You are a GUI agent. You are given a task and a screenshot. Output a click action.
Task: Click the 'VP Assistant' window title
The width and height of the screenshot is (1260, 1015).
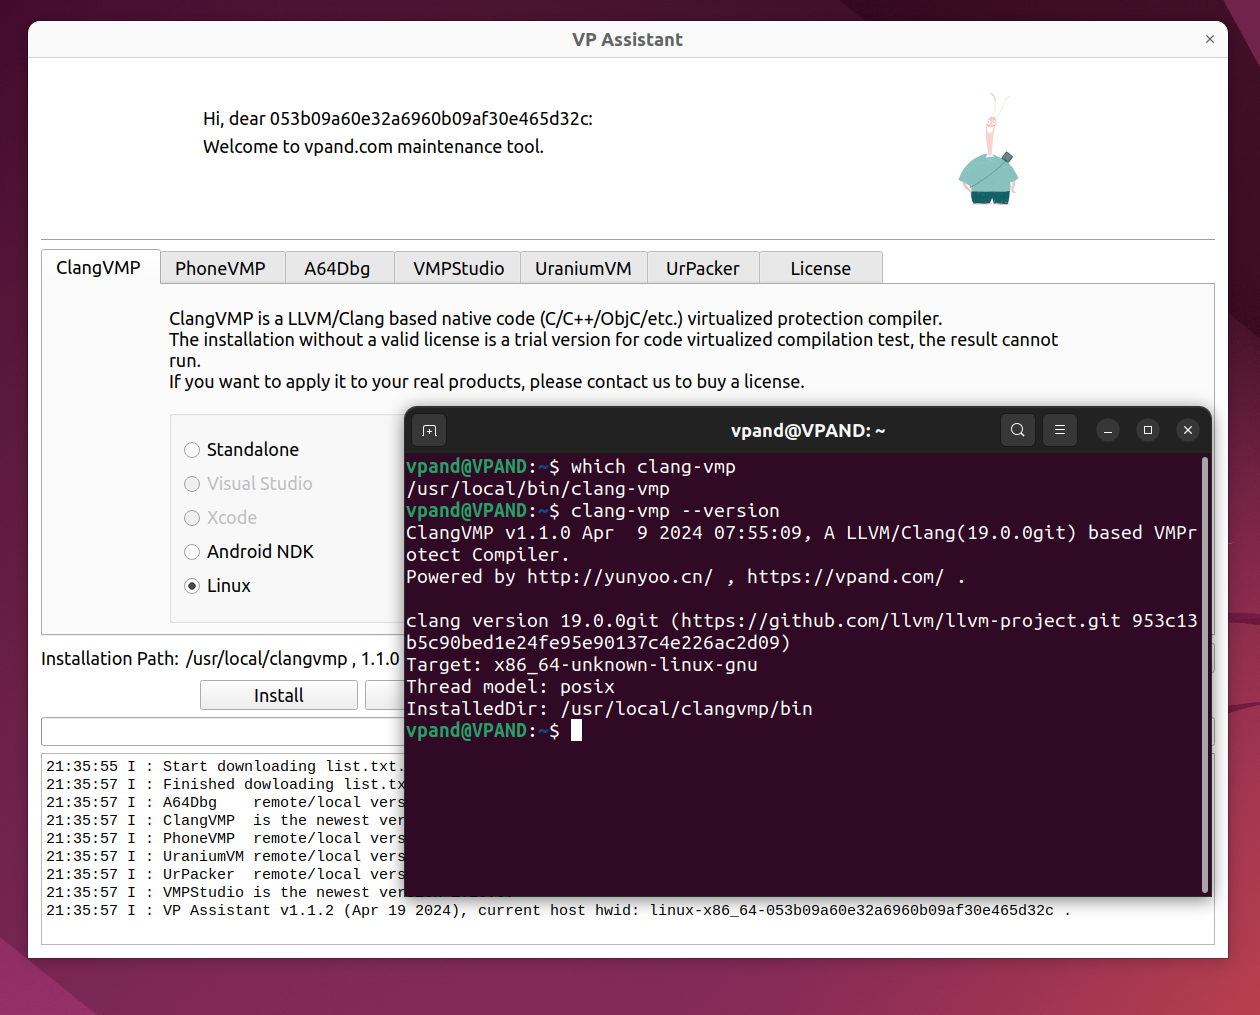pos(627,39)
